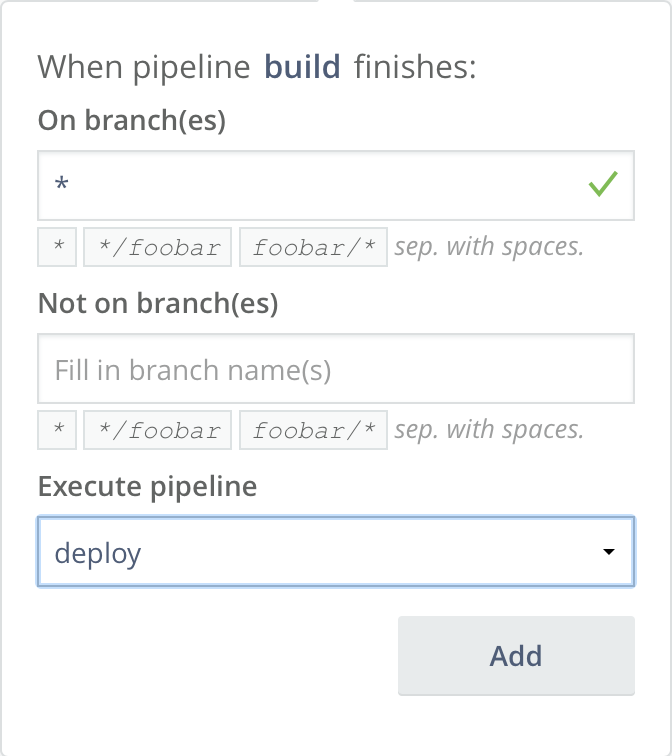Click the "When pipeline" heading text
The image size is (672, 756).
pyautogui.click(x=143, y=68)
